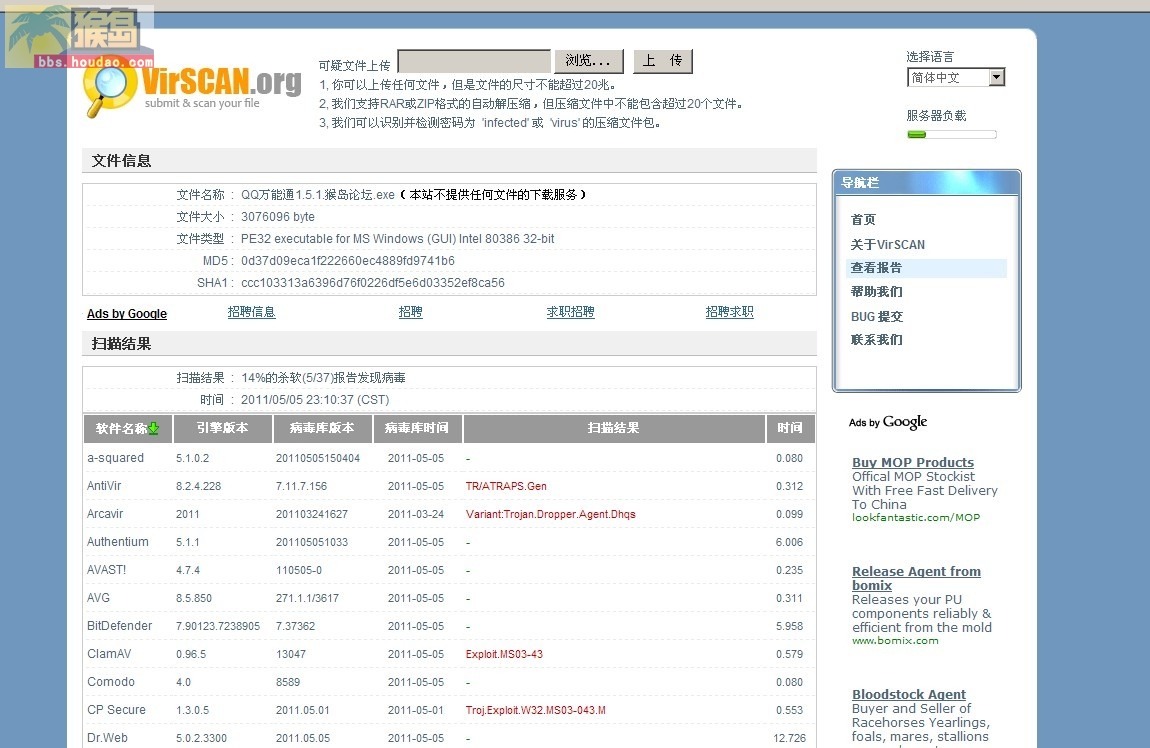Viewport: 1150px width, 748px height.
Task: Click the Authentium row name
Action: tap(117, 542)
